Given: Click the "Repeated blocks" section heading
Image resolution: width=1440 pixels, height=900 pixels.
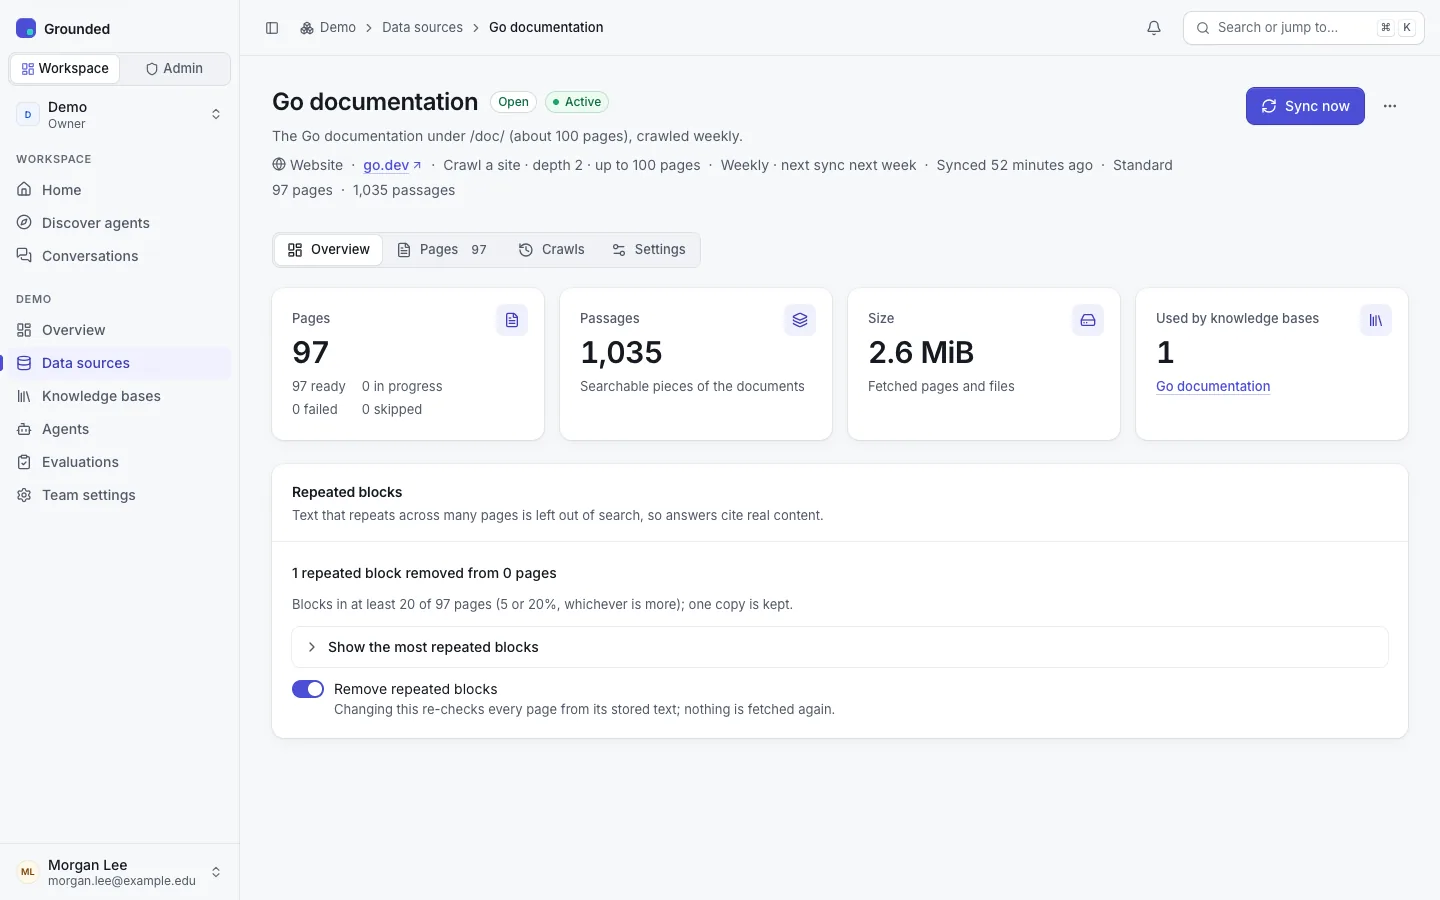Looking at the screenshot, I should coord(347,492).
